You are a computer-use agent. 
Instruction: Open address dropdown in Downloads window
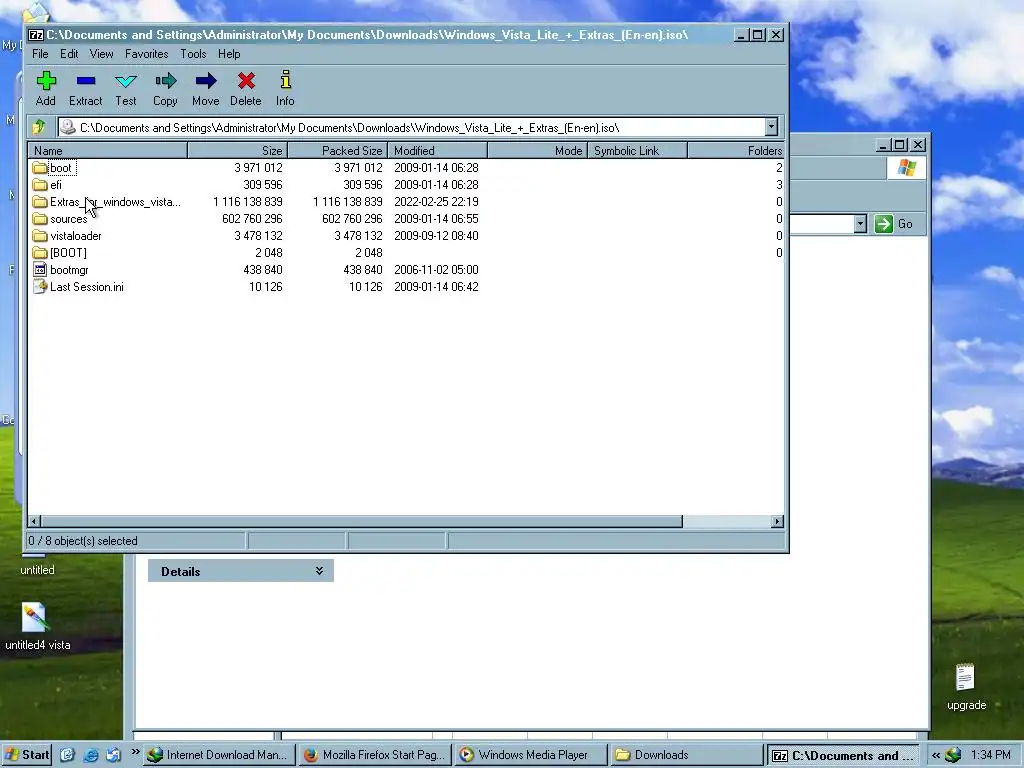(x=861, y=224)
